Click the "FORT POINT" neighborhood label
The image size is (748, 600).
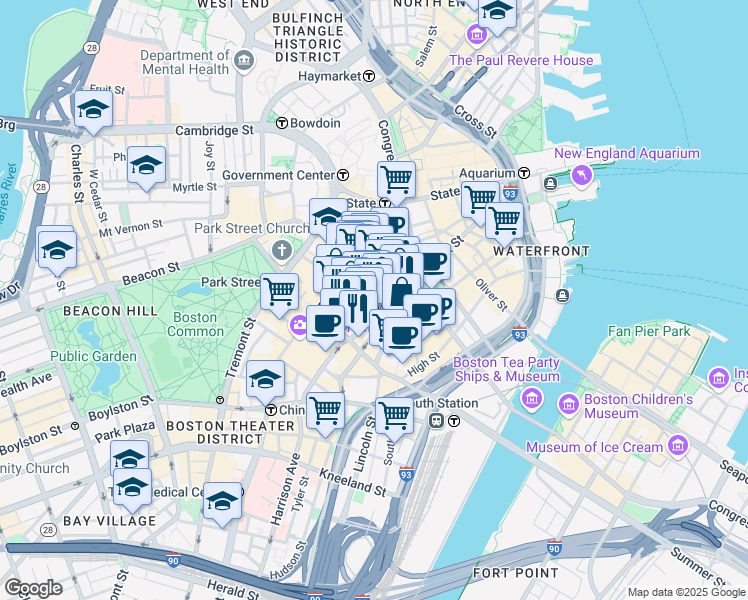(x=516, y=573)
